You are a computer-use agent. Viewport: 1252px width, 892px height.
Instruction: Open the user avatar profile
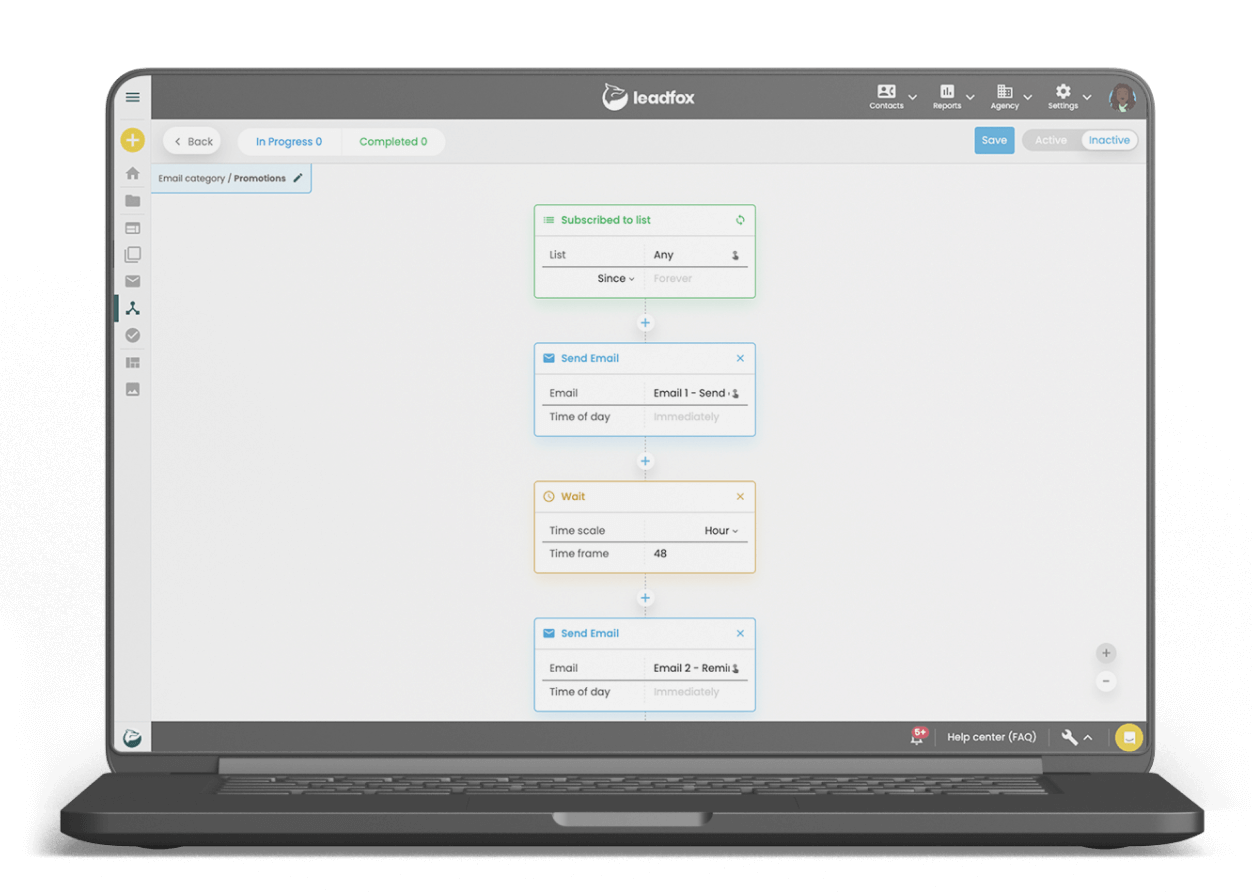tap(1122, 98)
